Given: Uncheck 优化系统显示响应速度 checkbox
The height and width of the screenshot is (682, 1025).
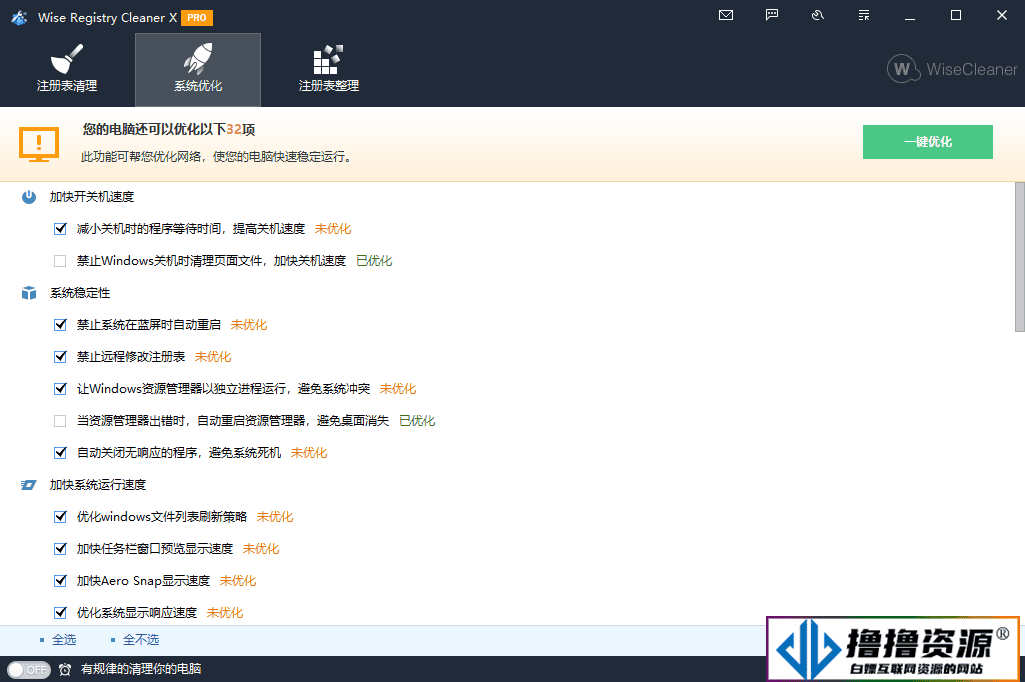Looking at the screenshot, I should (x=60, y=613).
